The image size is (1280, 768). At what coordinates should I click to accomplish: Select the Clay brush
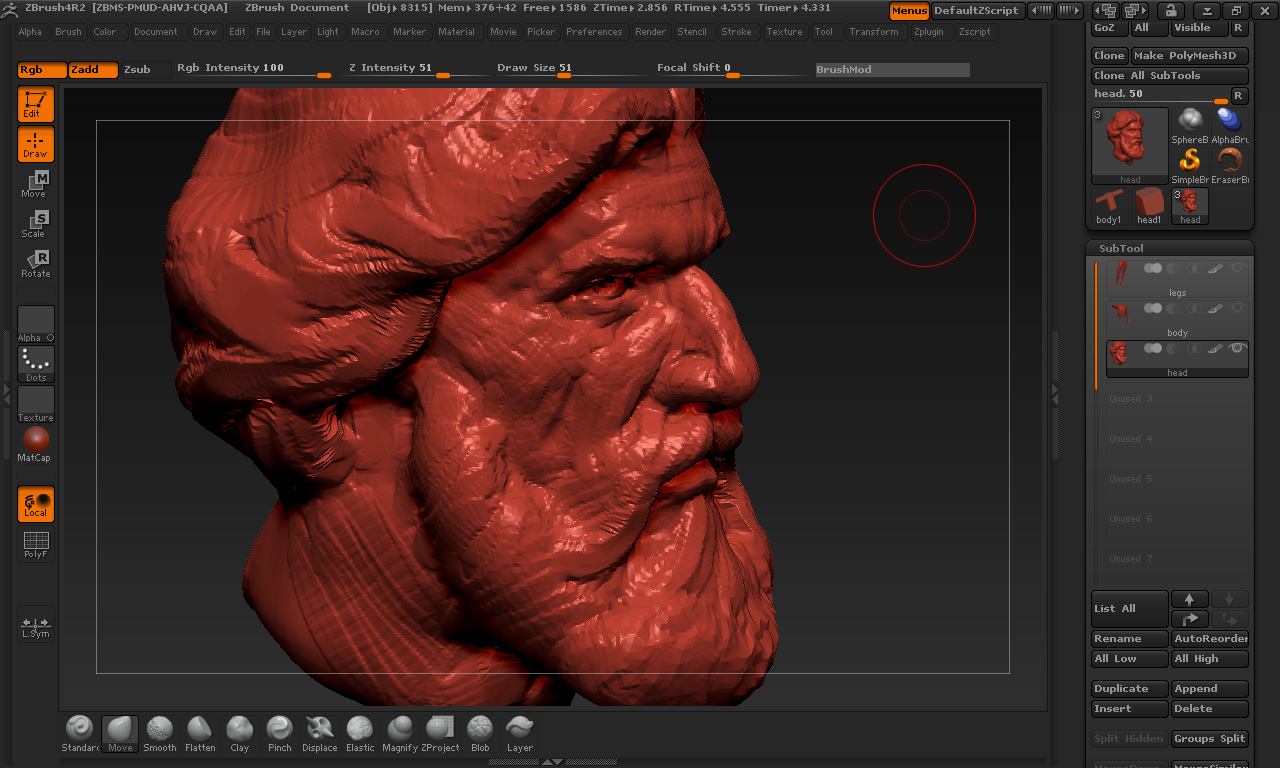(239, 730)
